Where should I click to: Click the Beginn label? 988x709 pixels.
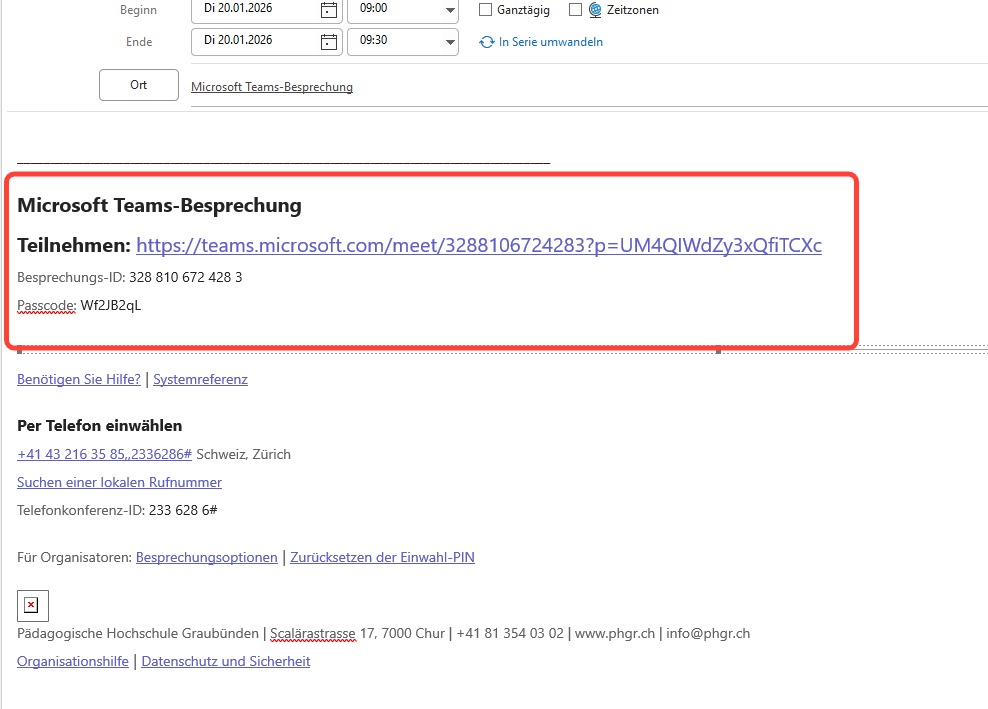[x=138, y=10]
